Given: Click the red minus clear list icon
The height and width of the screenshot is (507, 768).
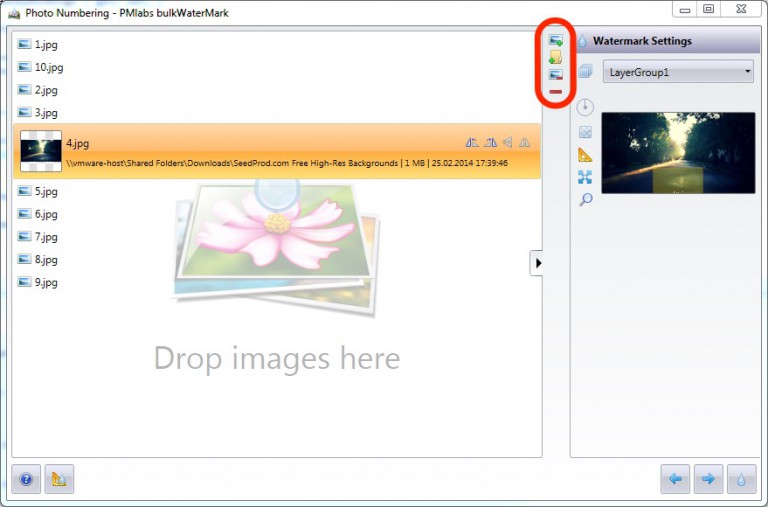Looking at the screenshot, I should pos(555,92).
